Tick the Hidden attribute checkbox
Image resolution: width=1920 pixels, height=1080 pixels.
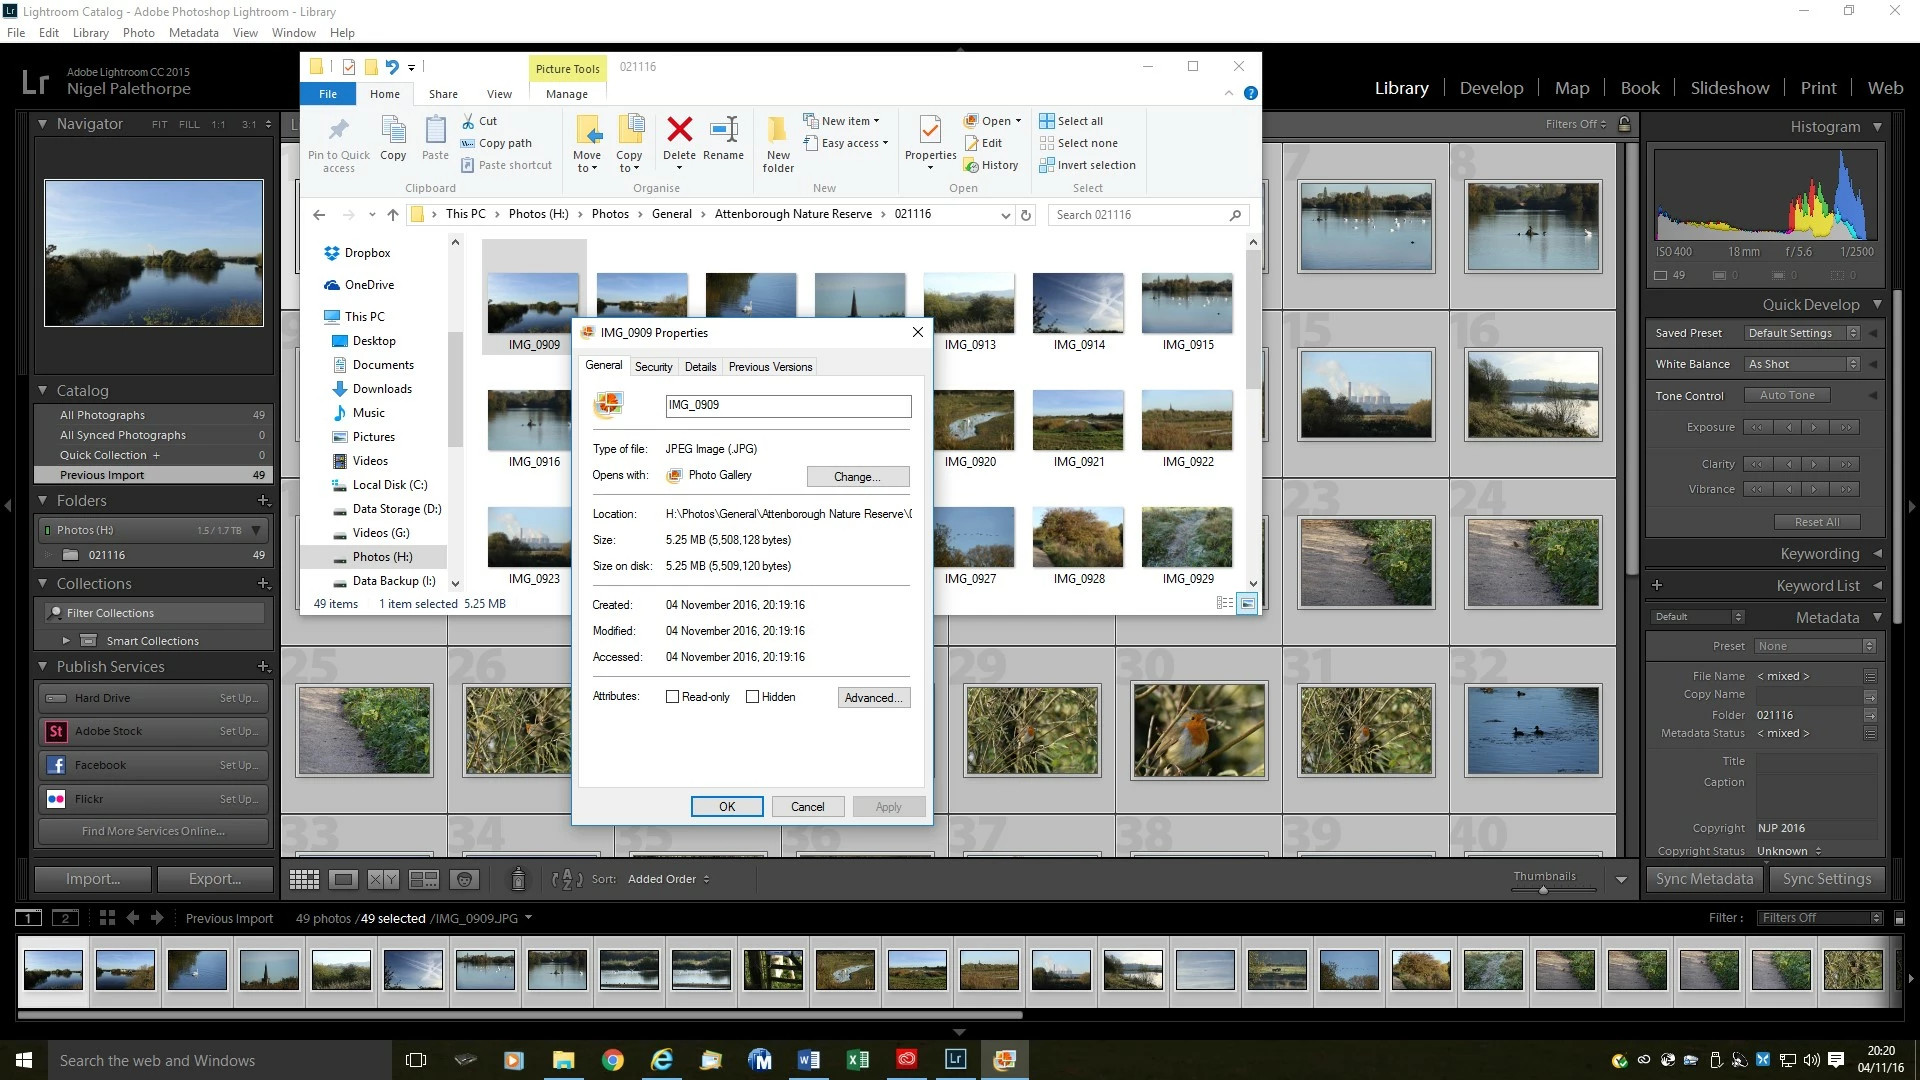(x=752, y=697)
